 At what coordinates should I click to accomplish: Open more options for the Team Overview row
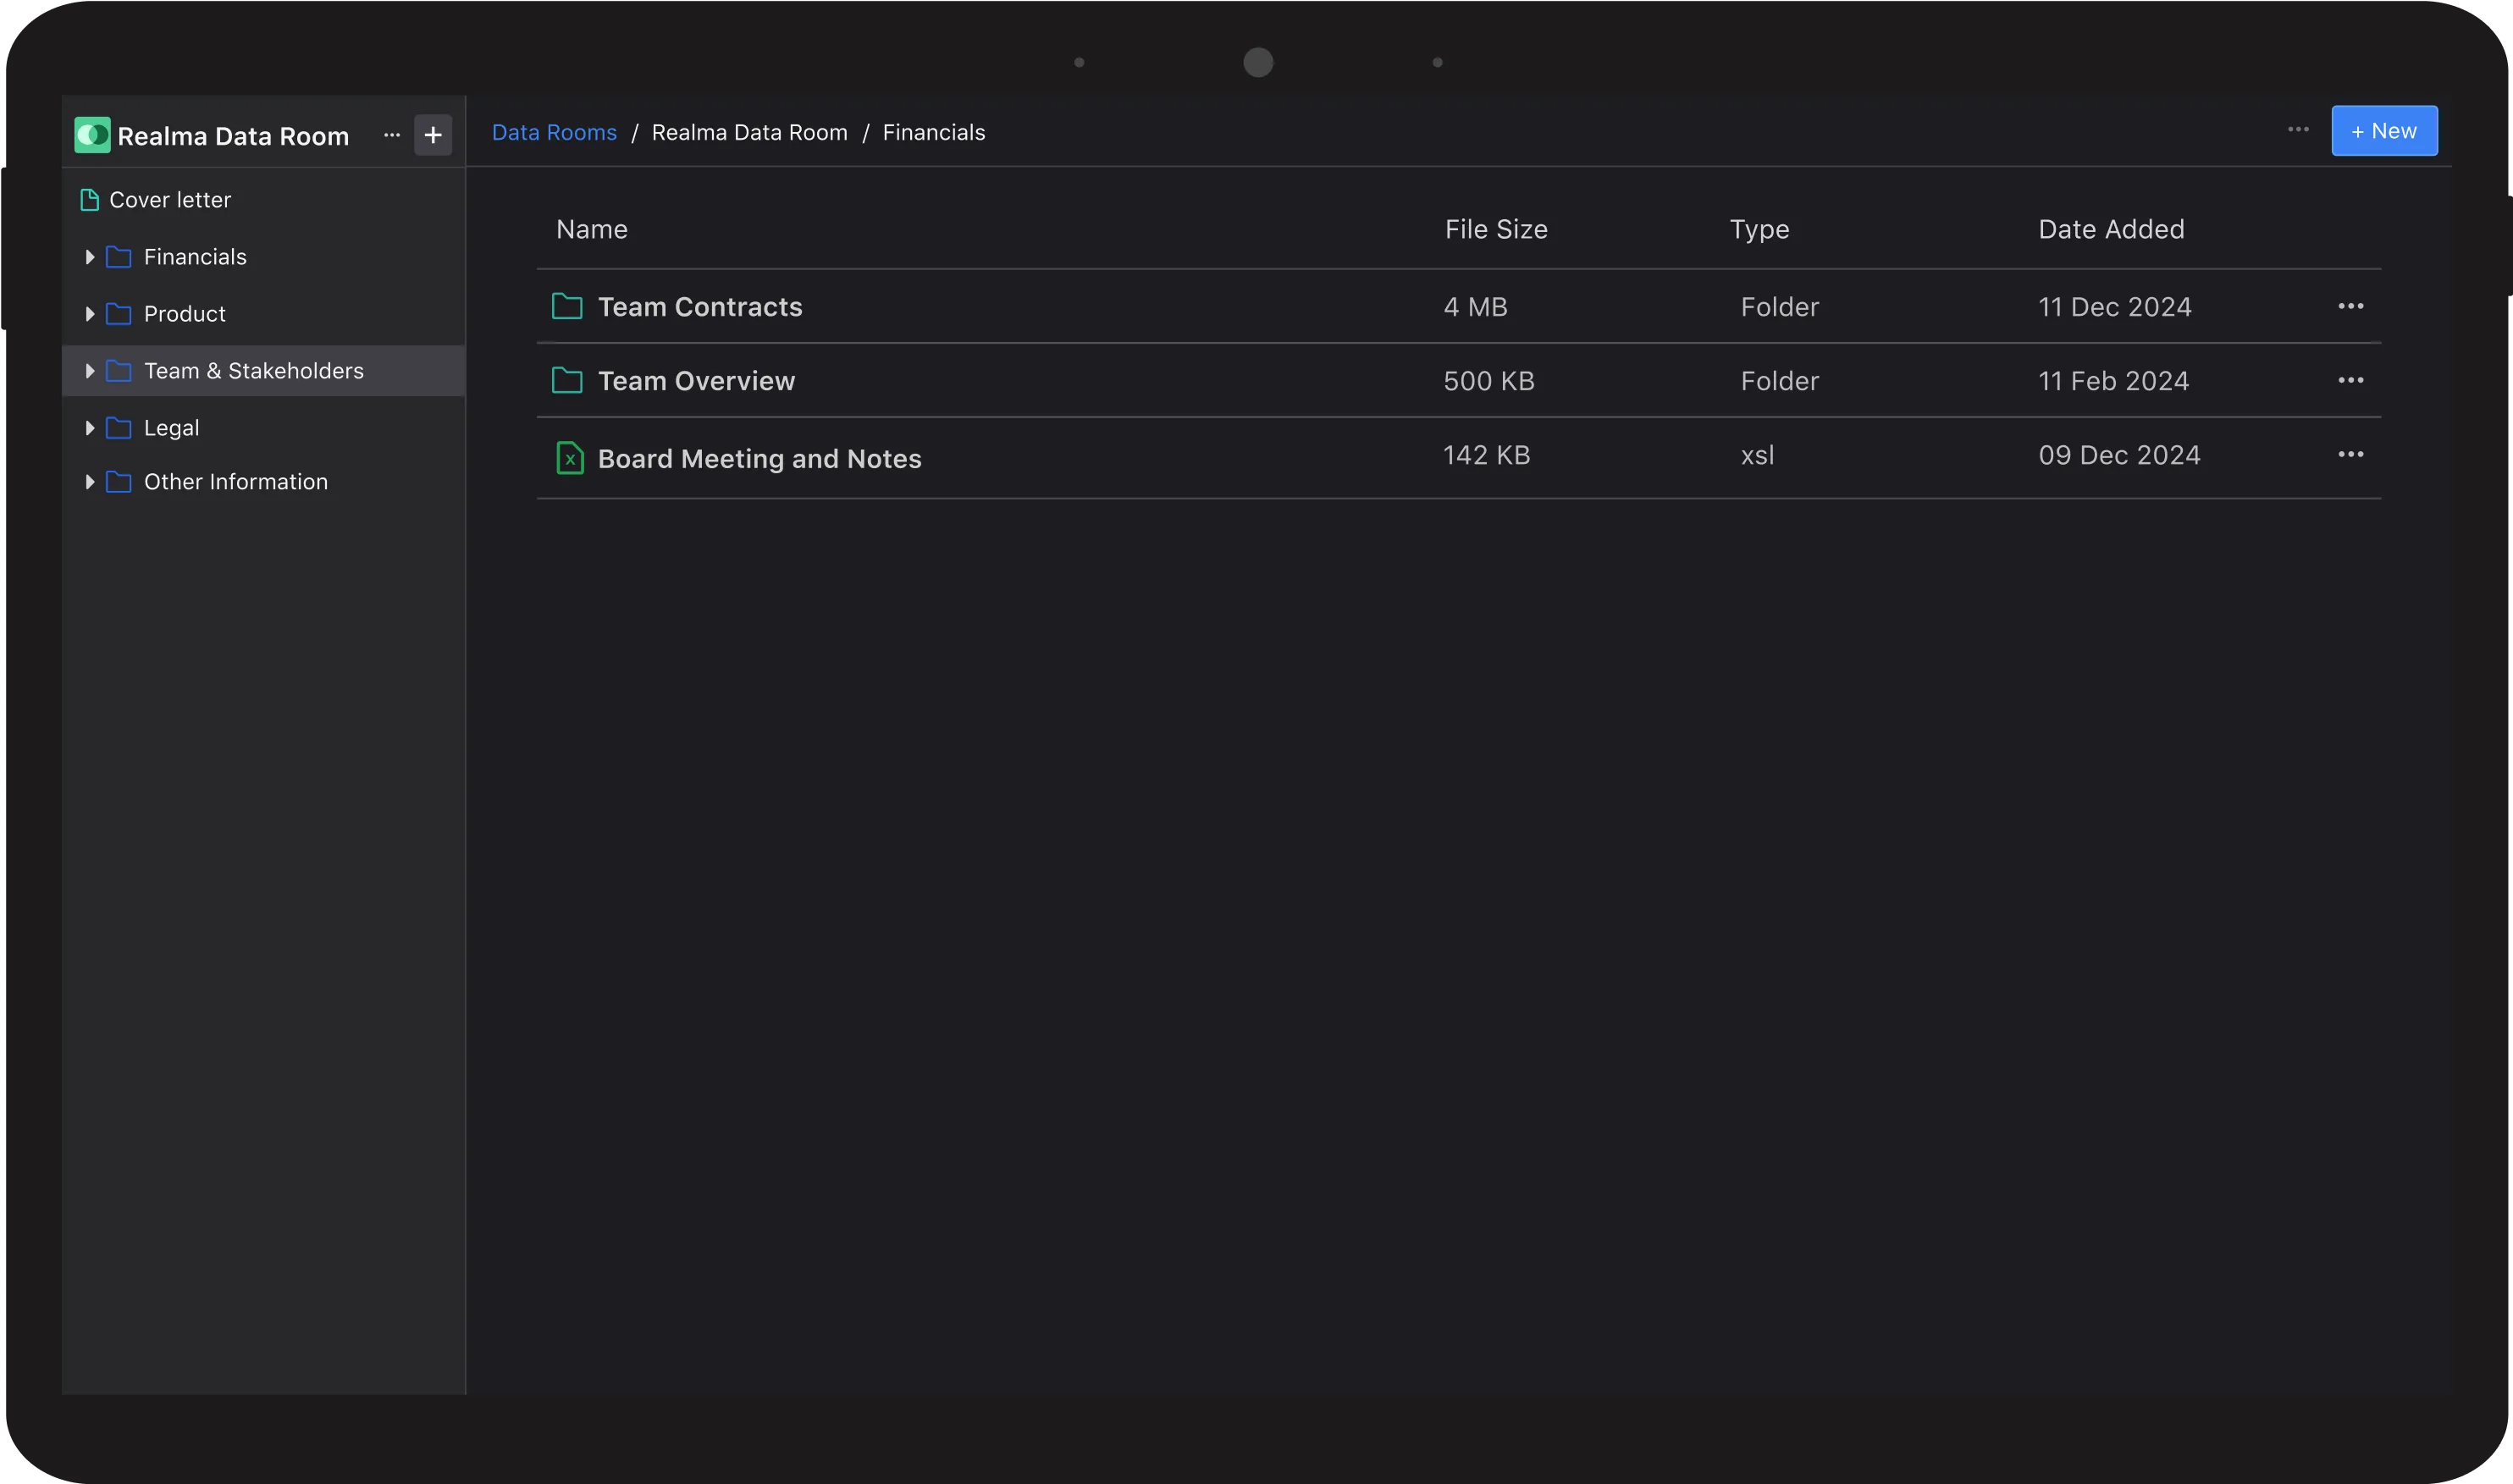(2350, 380)
